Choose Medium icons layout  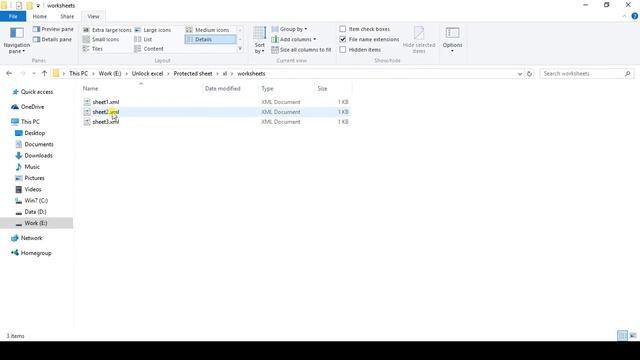pyautogui.click(x=207, y=30)
